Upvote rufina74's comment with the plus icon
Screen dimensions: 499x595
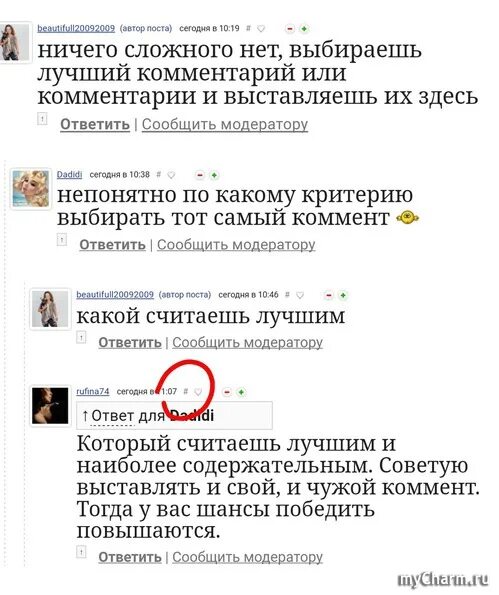[241, 392]
